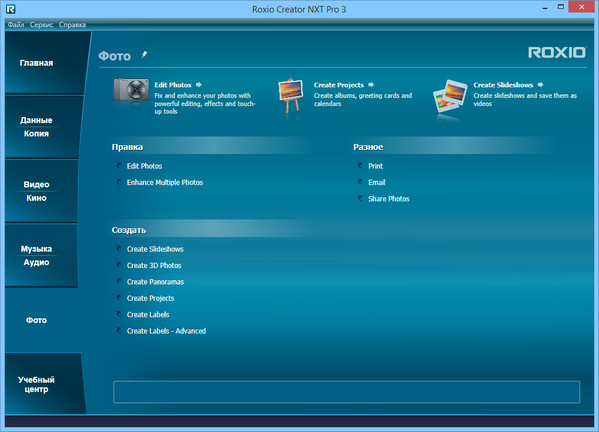The image size is (599, 432).
Task: Minimize the Roxio Creator window
Action: coord(545,8)
